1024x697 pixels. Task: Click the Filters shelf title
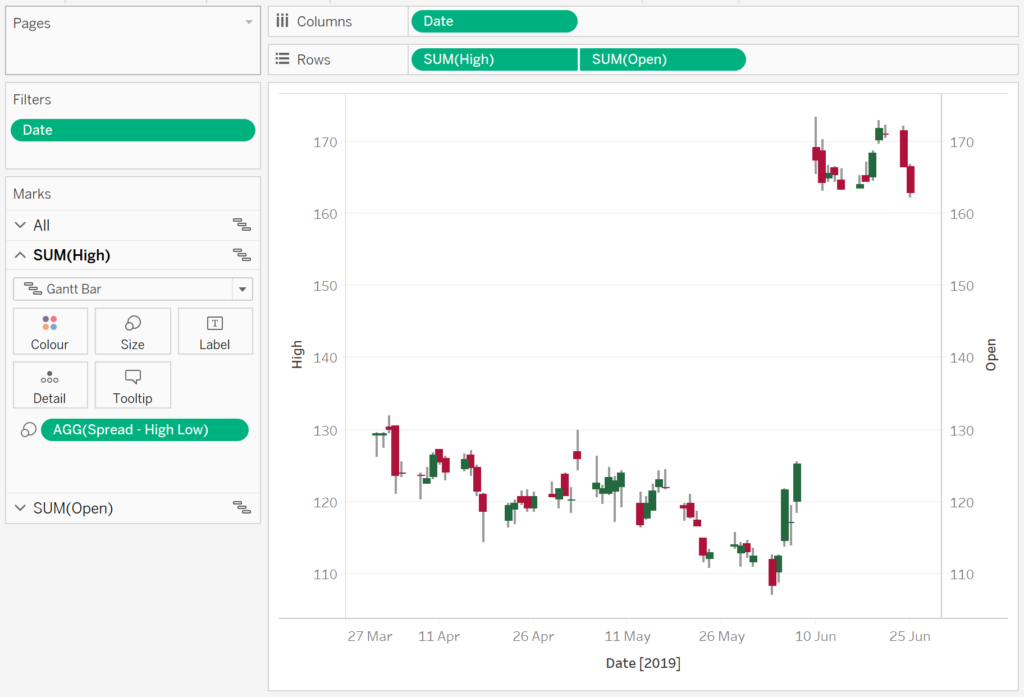[32, 99]
